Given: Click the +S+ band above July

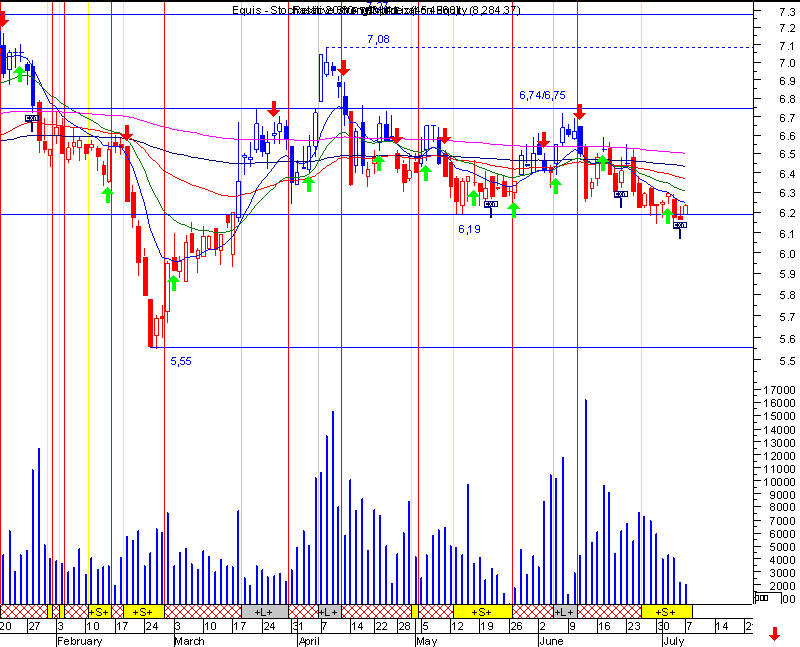Looking at the screenshot, I should [x=666, y=611].
